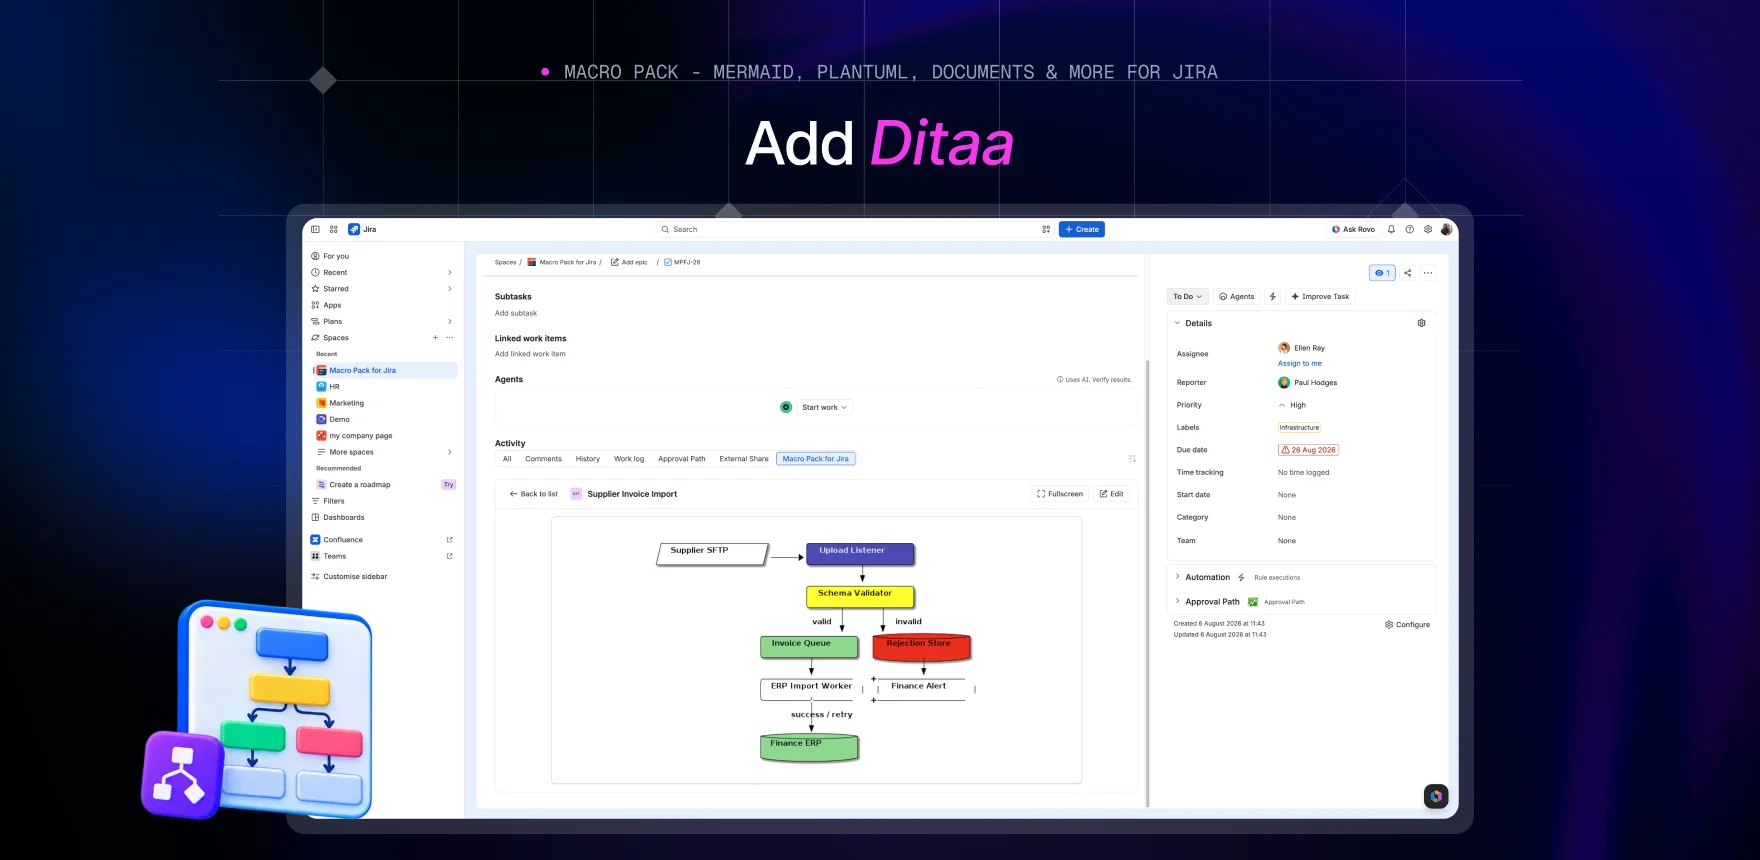Collapse the Jira sidebar with the panel icon

[x=315, y=229]
